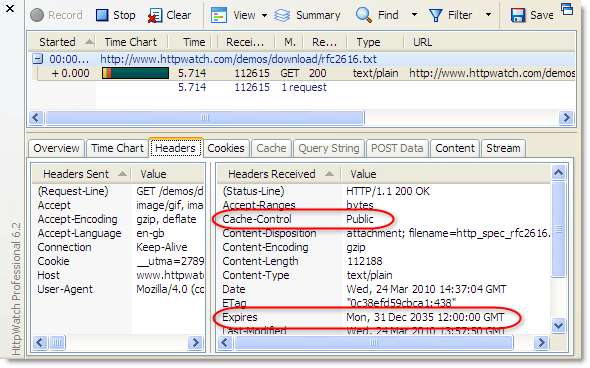Switch to the Overview tab
Screen dimensions: 590x368
click(x=56, y=148)
